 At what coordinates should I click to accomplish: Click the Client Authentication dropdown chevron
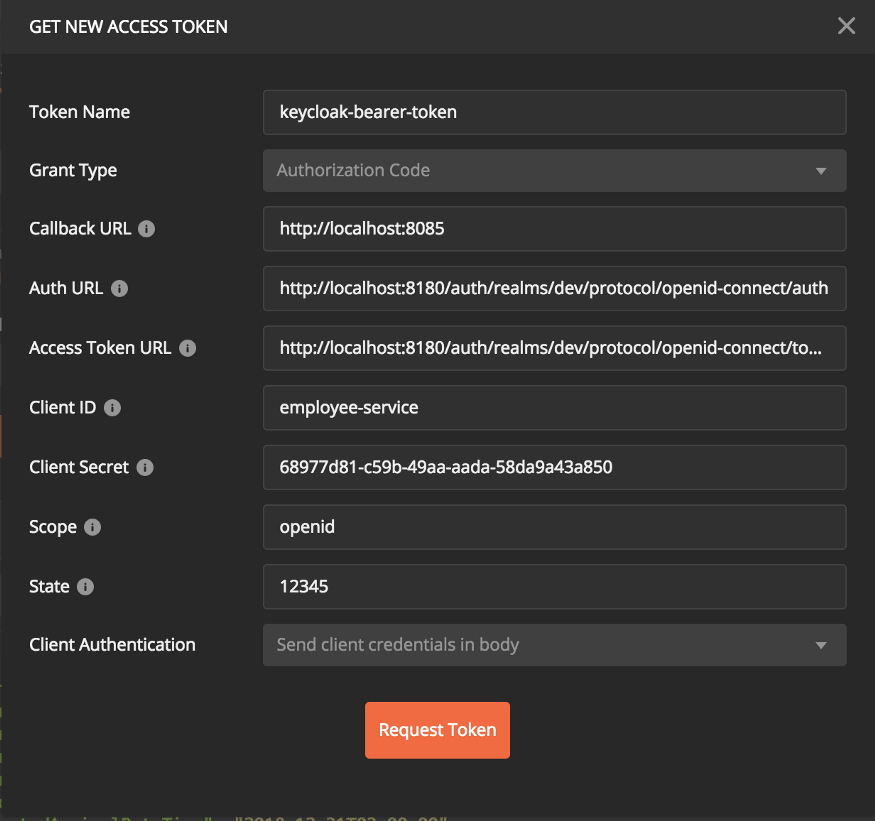tap(822, 645)
